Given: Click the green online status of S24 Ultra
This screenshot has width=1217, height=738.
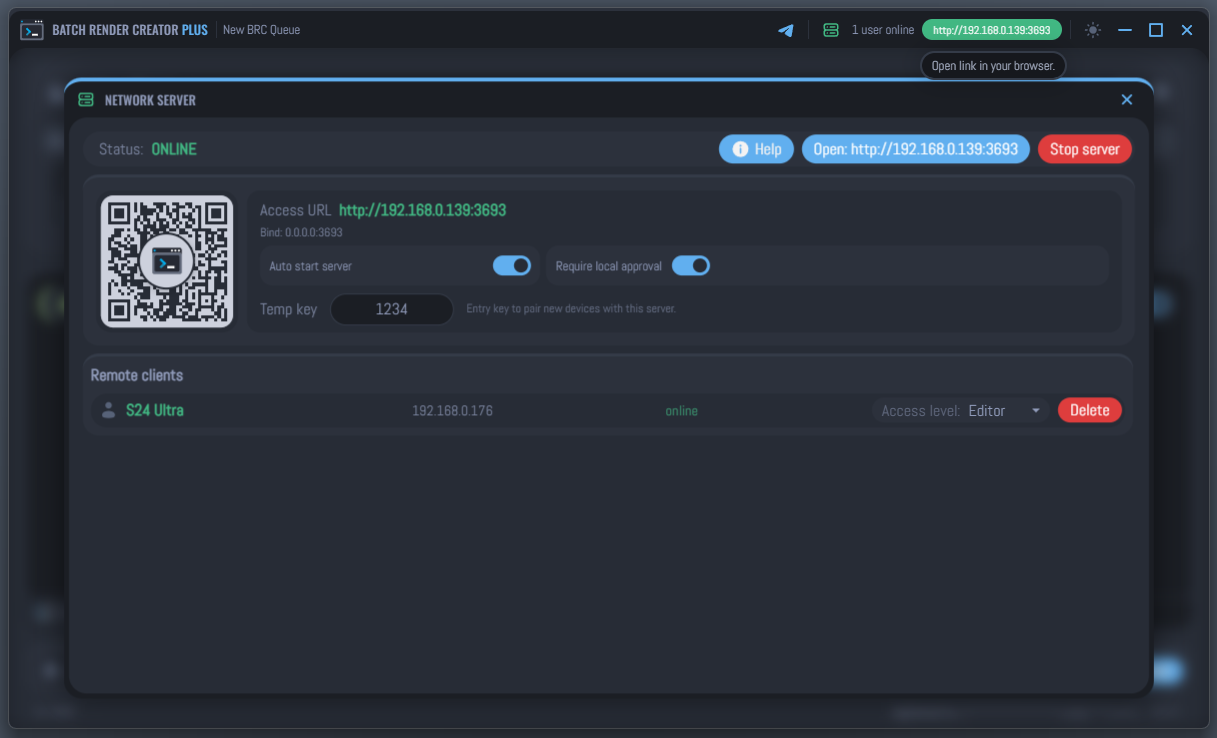Looking at the screenshot, I should tap(682, 411).
